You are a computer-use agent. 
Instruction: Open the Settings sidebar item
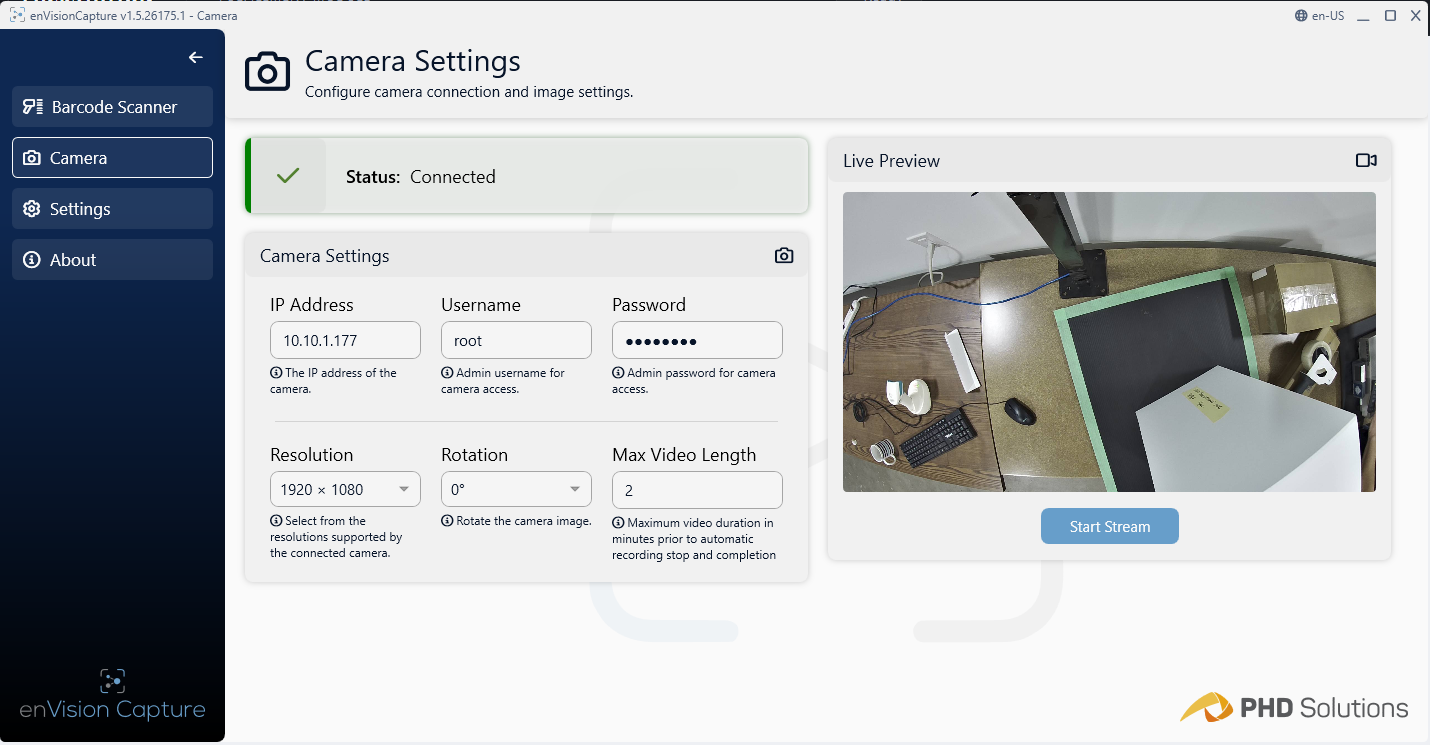click(112, 209)
